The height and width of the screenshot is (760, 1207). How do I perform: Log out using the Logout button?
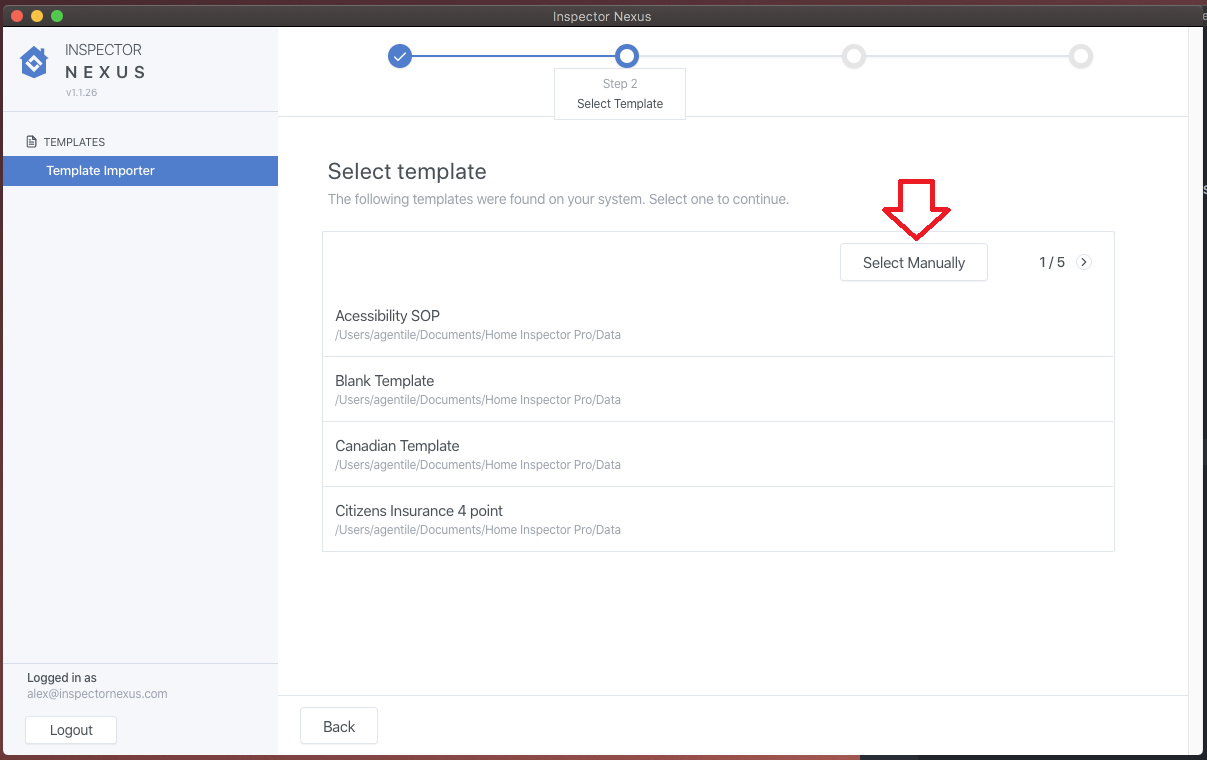pos(71,730)
